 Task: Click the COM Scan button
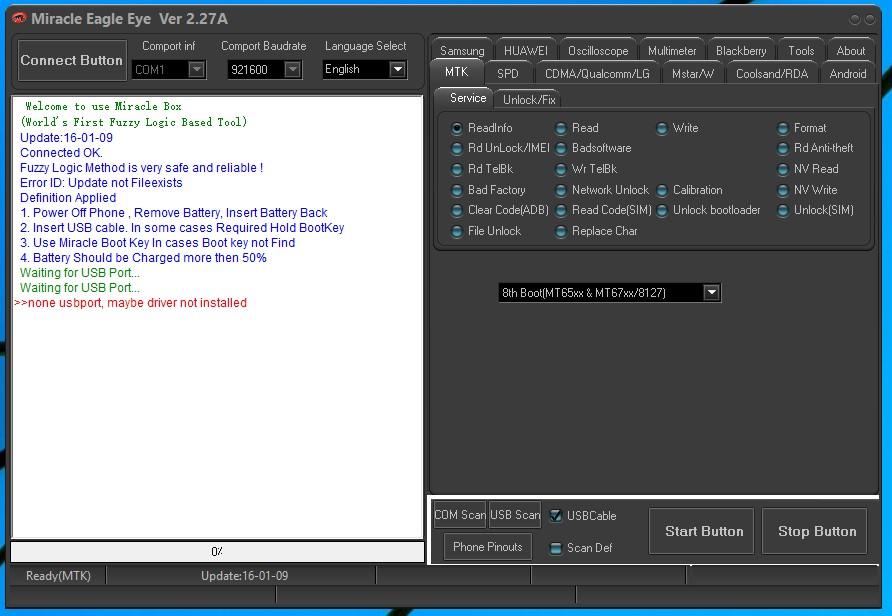click(460, 515)
